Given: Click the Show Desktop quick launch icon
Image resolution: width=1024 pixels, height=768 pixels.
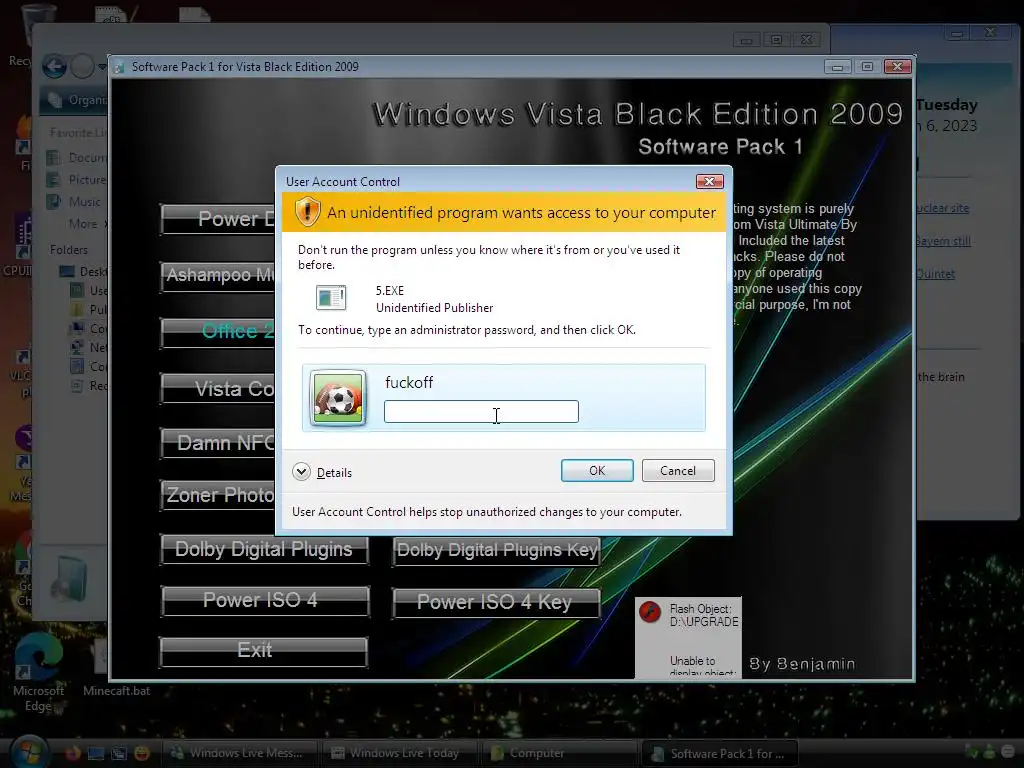Looking at the screenshot, I should tap(96, 753).
